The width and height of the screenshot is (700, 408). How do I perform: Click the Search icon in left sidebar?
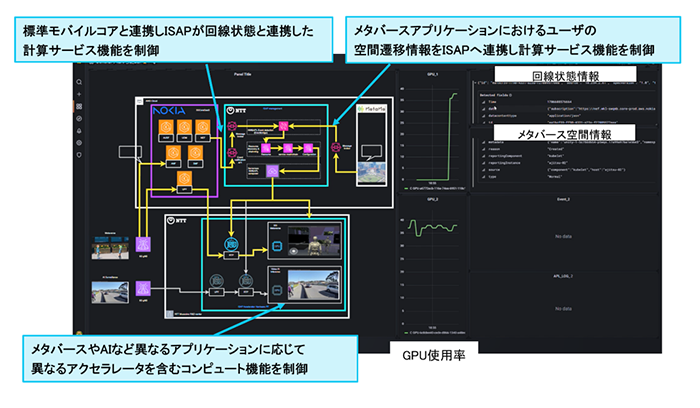point(80,82)
